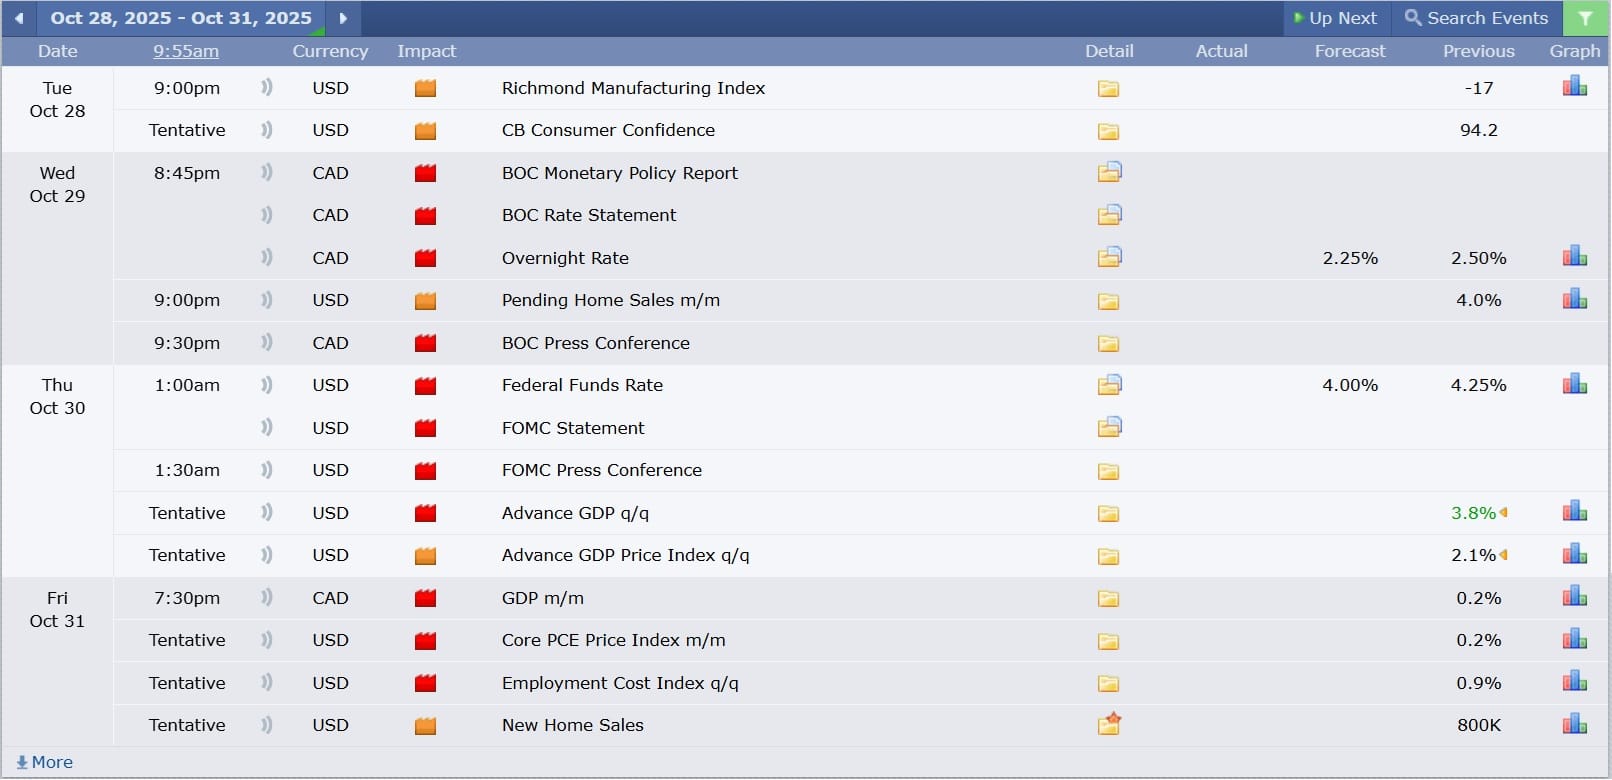Expand the list with More

click(45, 762)
